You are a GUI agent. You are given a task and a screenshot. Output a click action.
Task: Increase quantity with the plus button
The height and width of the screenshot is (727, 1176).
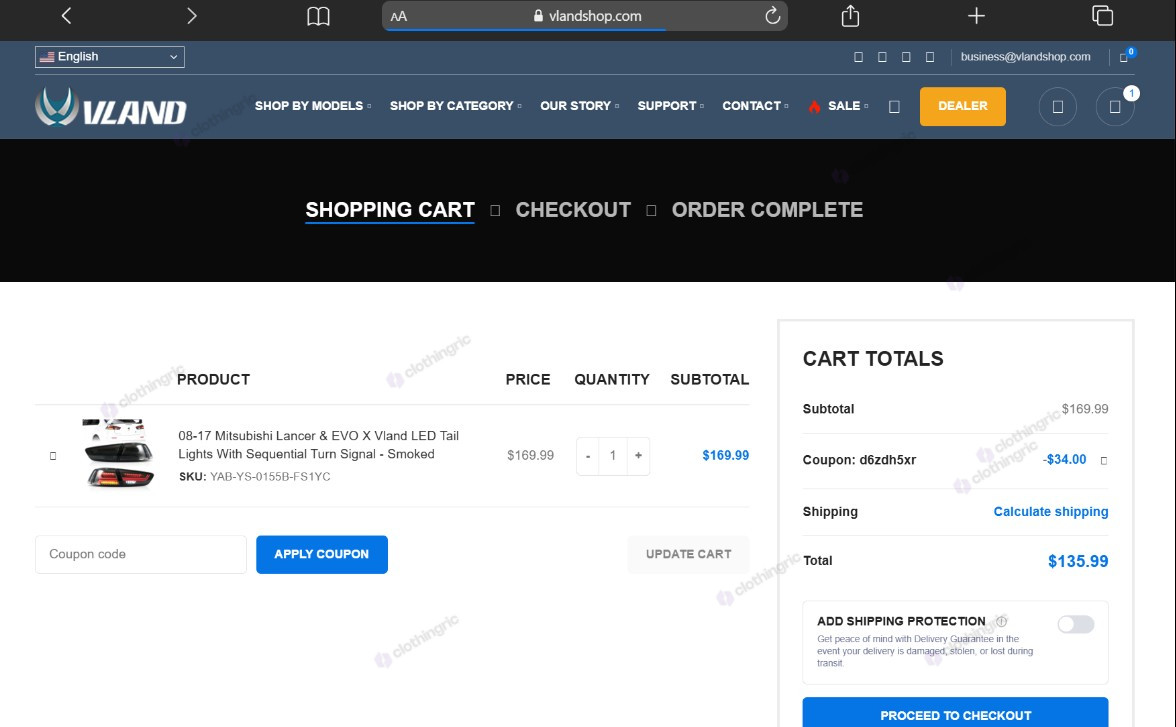pyautogui.click(x=638, y=455)
